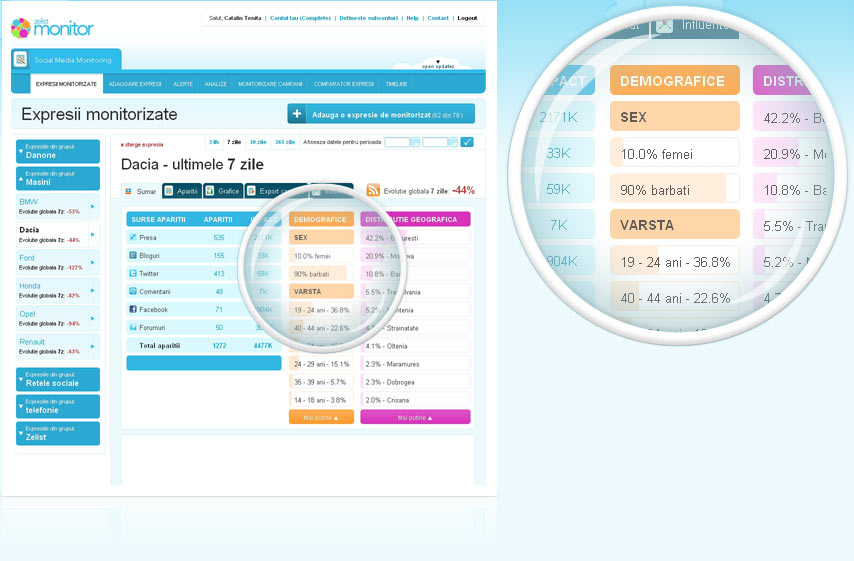Click Adauga o expresie de monitorizat button

coord(381,114)
